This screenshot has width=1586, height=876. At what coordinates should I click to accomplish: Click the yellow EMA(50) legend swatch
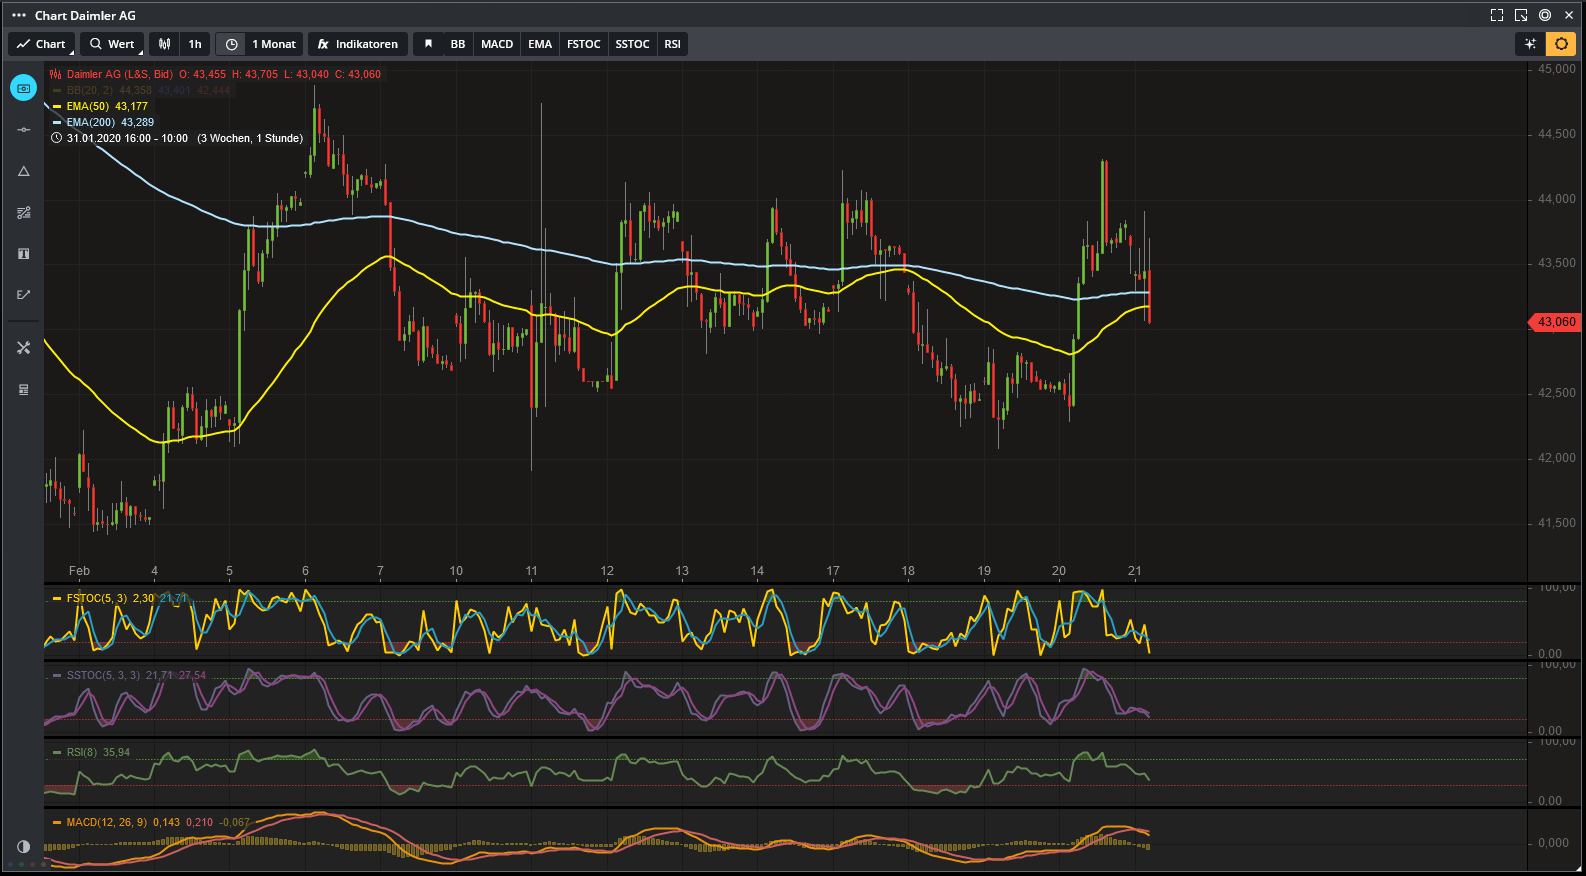point(57,106)
